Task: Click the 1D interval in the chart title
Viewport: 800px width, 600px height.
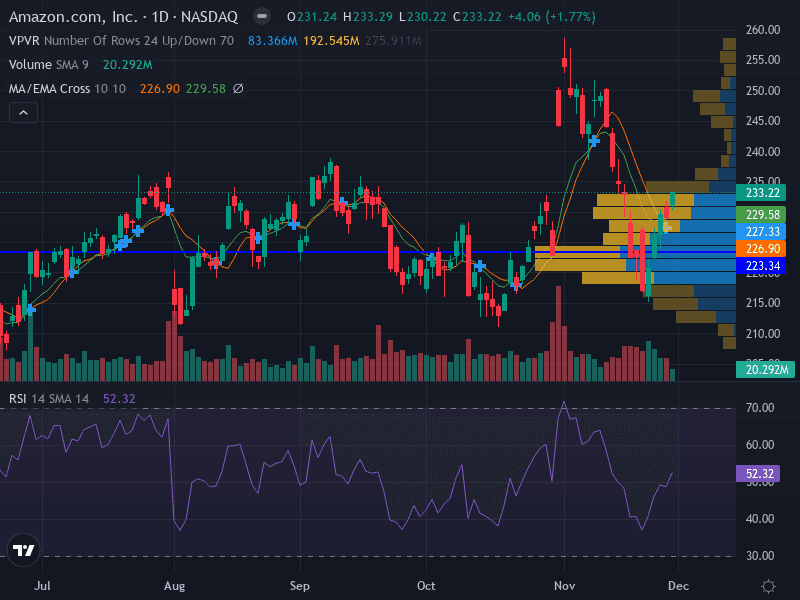Action: pos(160,17)
